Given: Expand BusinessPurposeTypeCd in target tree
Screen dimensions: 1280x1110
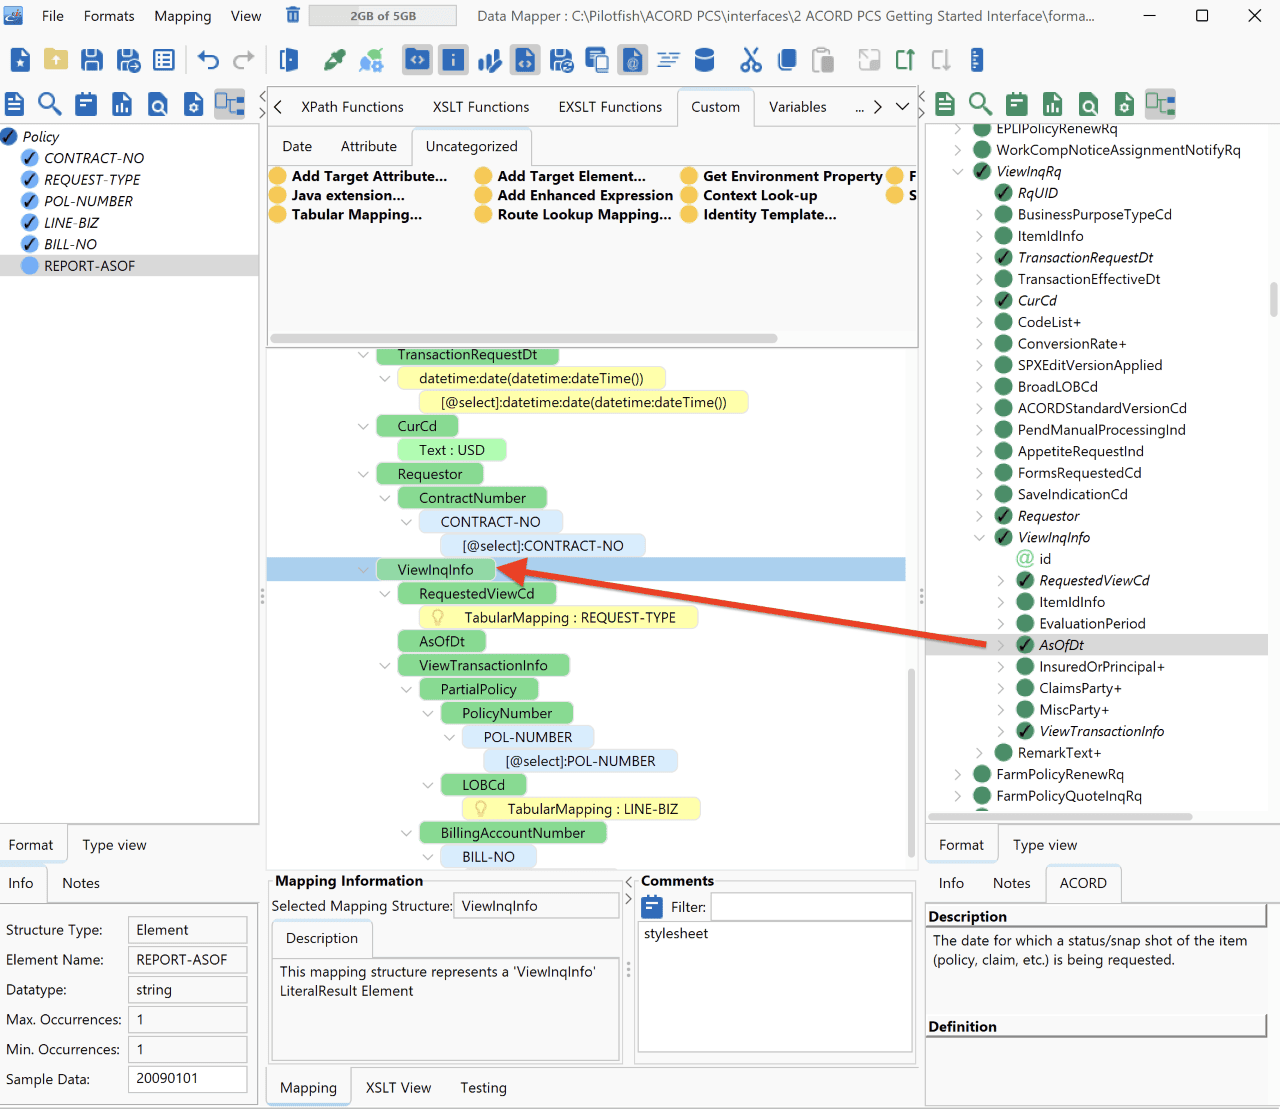Looking at the screenshot, I should [979, 215].
